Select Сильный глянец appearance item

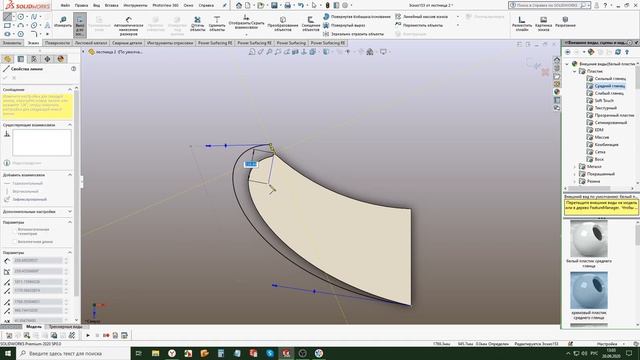(x=606, y=78)
